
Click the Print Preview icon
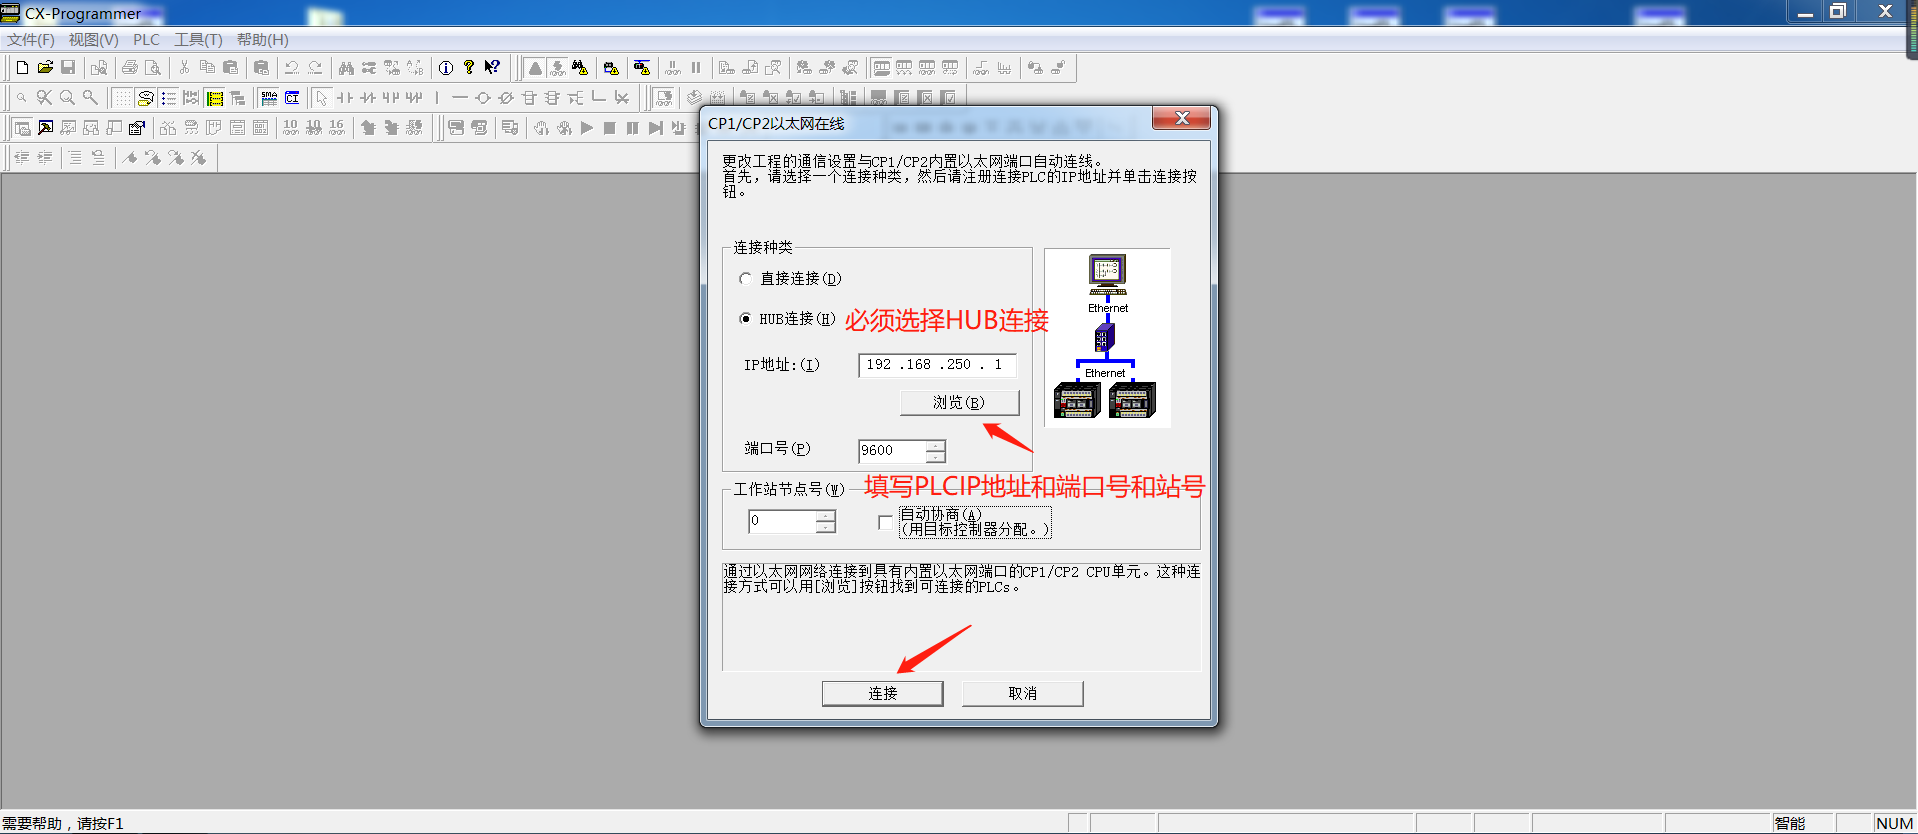[153, 68]
